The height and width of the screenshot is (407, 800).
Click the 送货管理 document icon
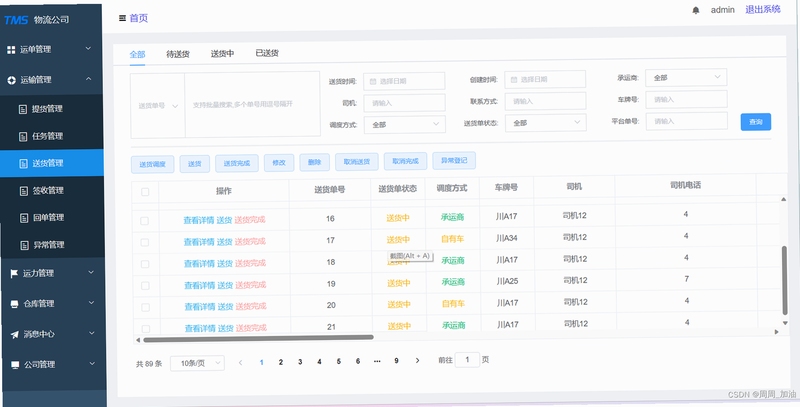23,163
